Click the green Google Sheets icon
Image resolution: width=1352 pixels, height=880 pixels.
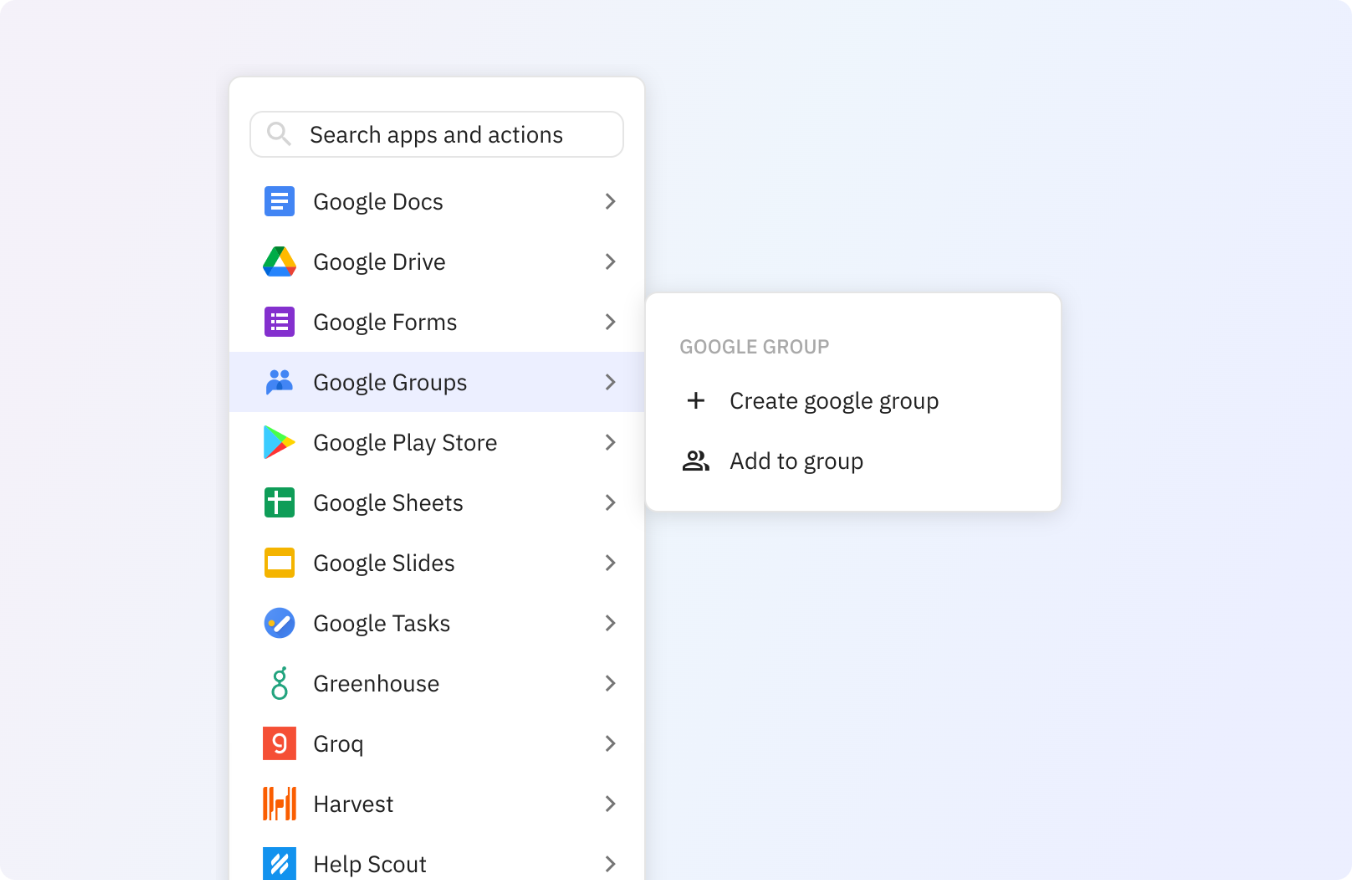coord(279,503)
